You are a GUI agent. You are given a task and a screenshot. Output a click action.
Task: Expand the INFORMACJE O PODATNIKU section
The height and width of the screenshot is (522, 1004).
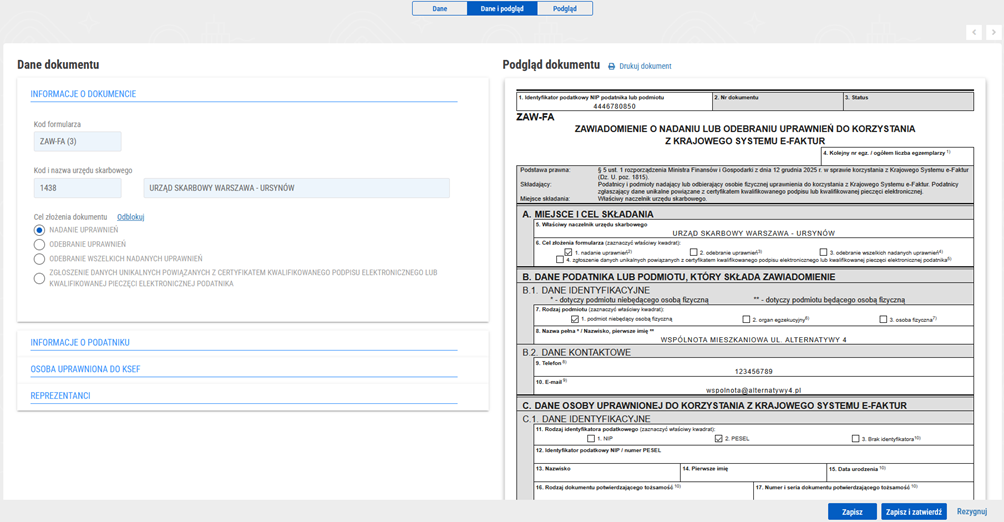[x=81, y=343]
